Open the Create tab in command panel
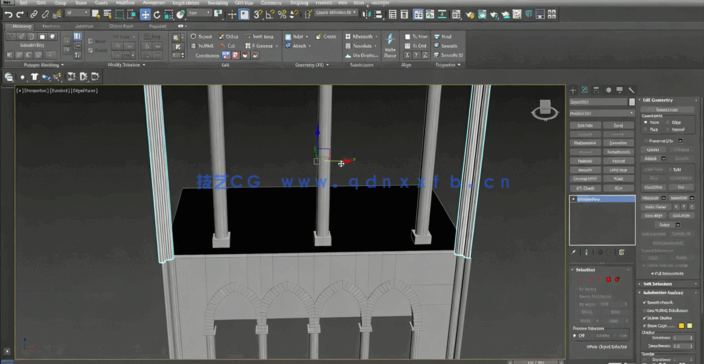This screenshot has width=704, height=364. (x=573, y=90)
